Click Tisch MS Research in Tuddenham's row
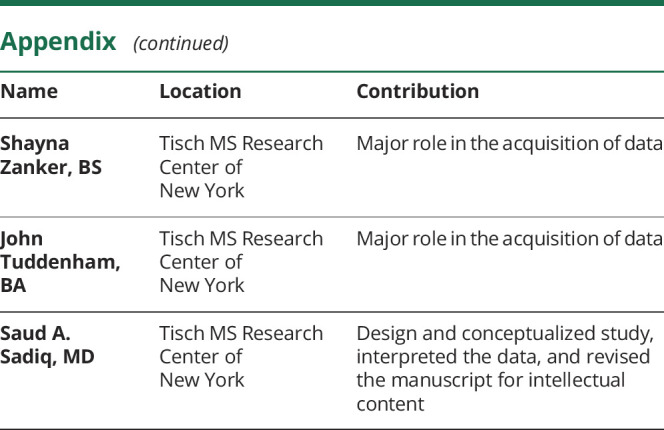 click(241, 239)
